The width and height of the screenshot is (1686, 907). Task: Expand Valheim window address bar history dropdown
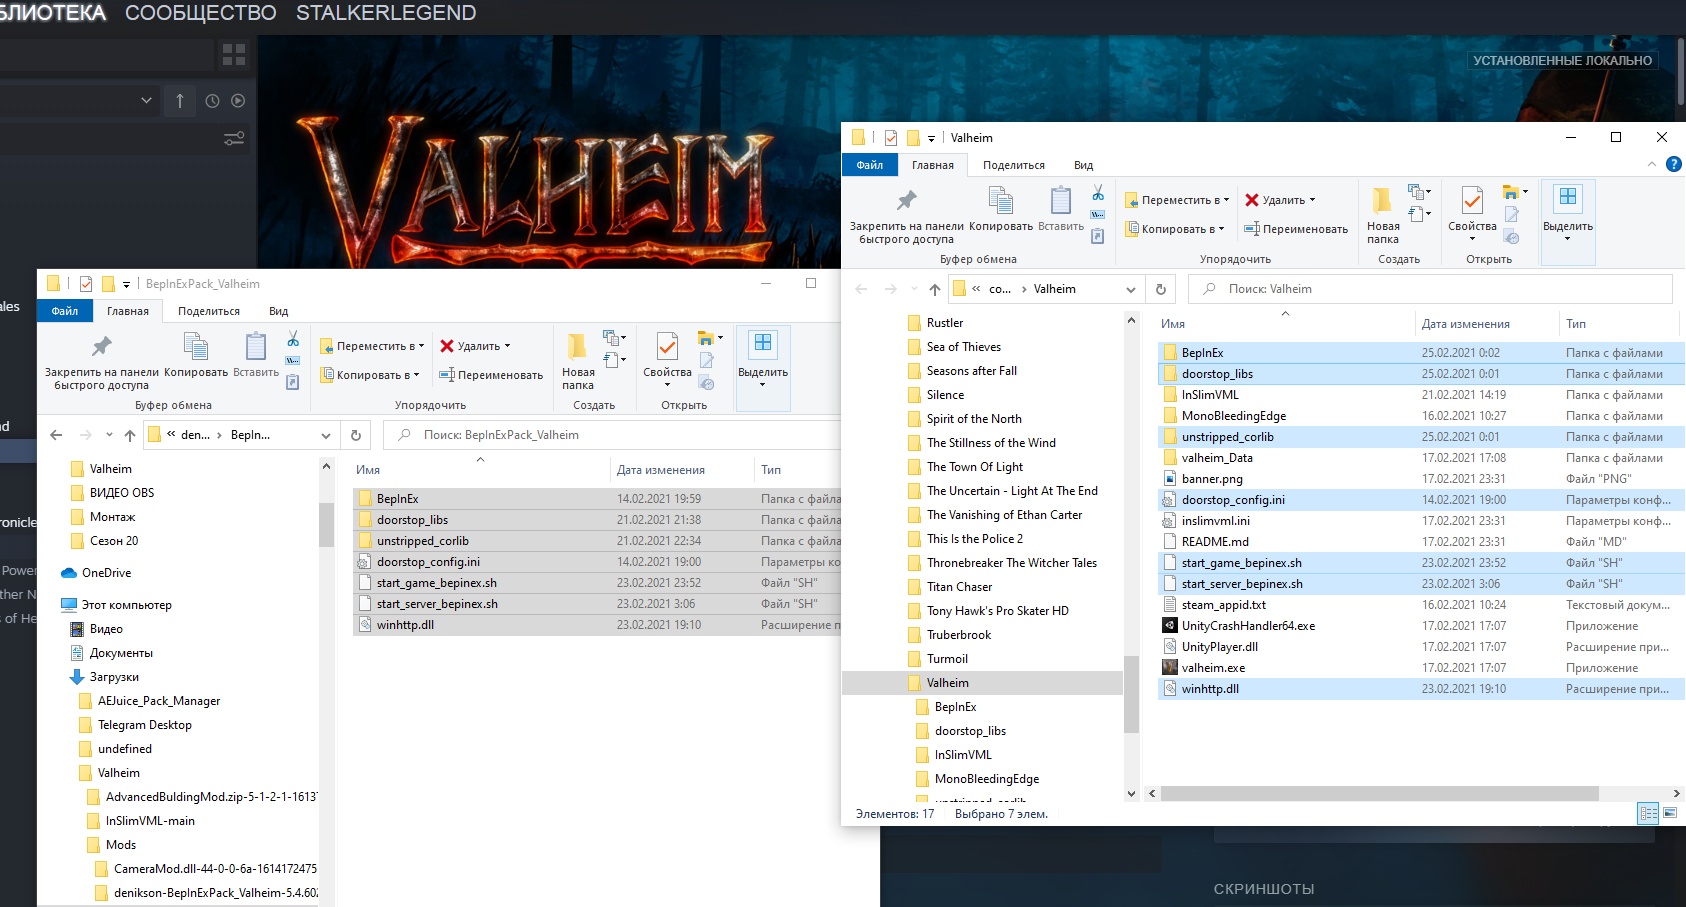pyautogui.click(x=1131, y=290)
